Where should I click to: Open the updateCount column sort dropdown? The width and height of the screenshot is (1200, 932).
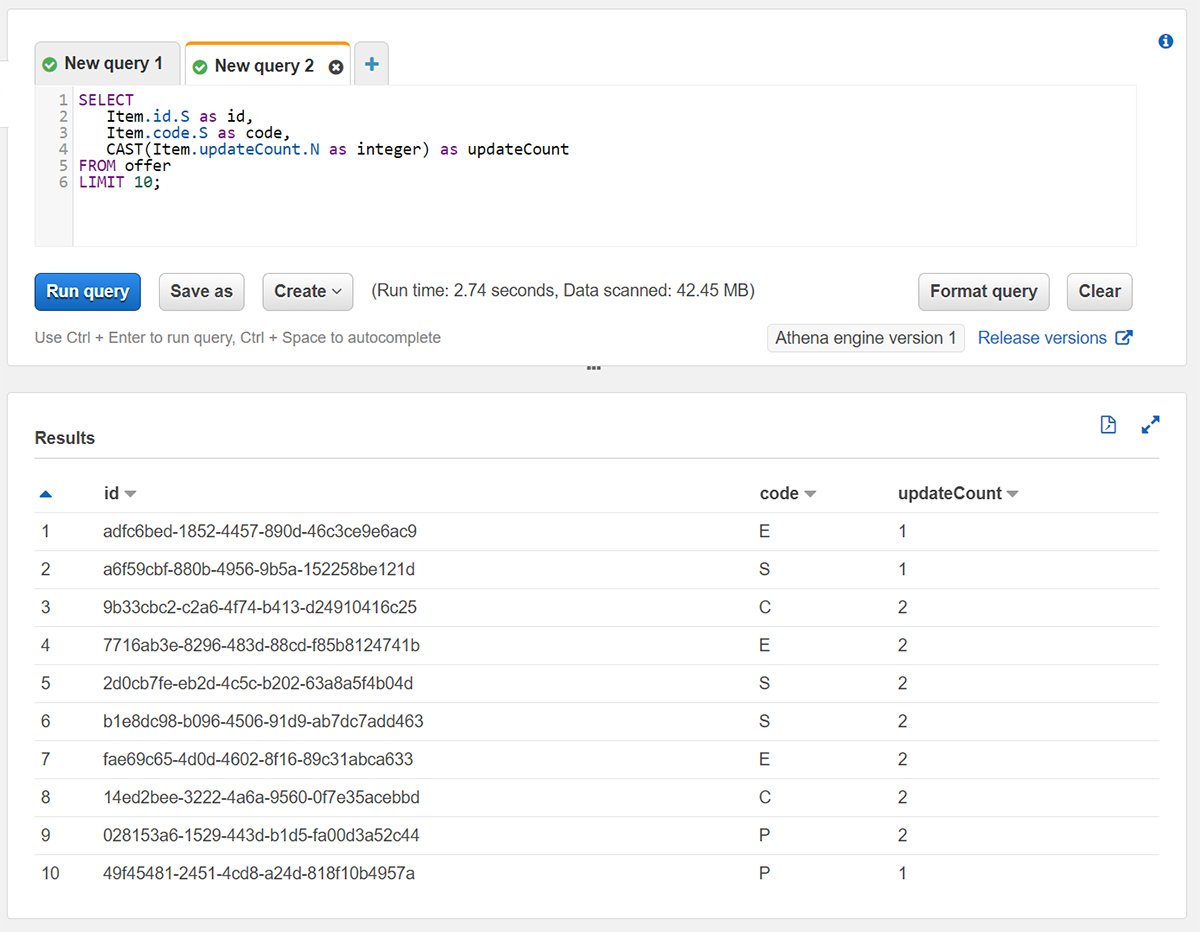[1012, 494]
